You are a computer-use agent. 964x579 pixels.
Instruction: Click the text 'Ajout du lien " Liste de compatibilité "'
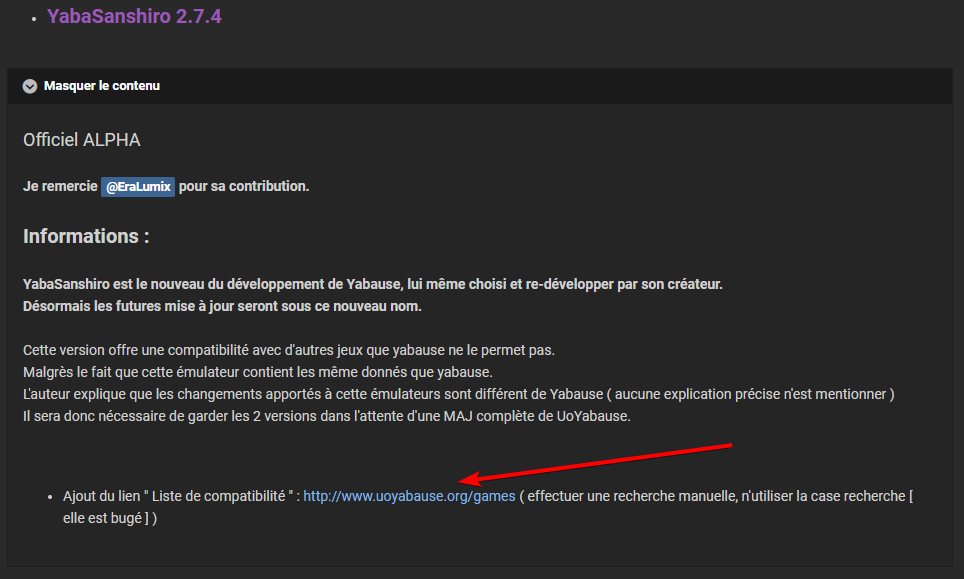[x=178, y=496]
